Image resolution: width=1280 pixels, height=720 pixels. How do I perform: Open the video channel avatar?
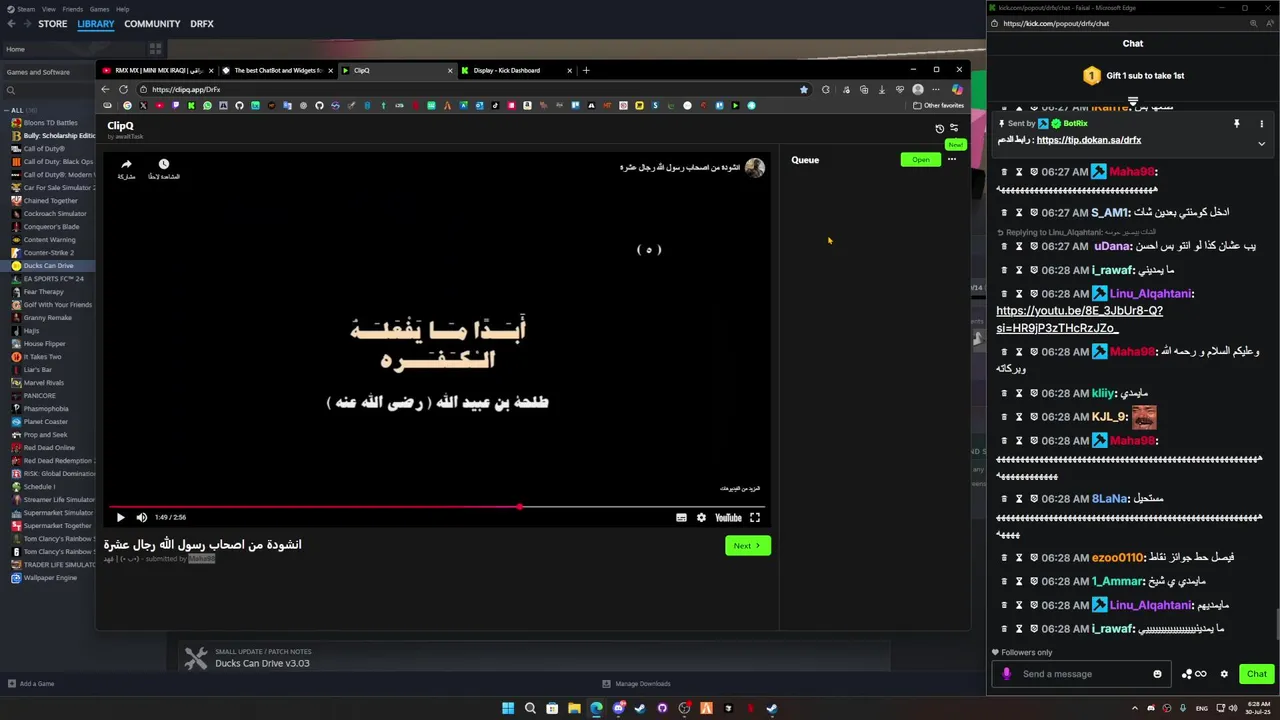coord(755,168)
